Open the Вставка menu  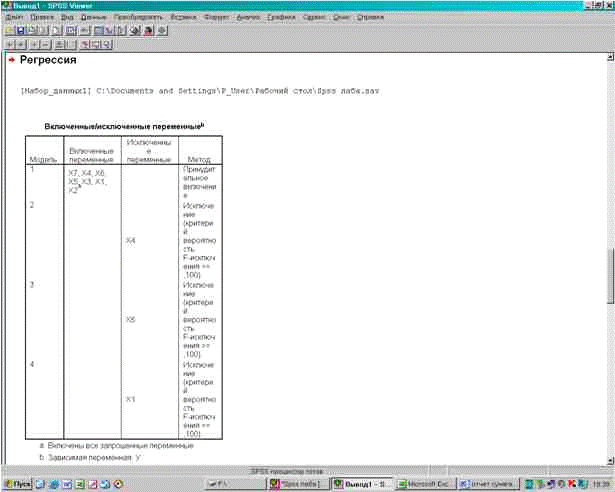[183, 17]
